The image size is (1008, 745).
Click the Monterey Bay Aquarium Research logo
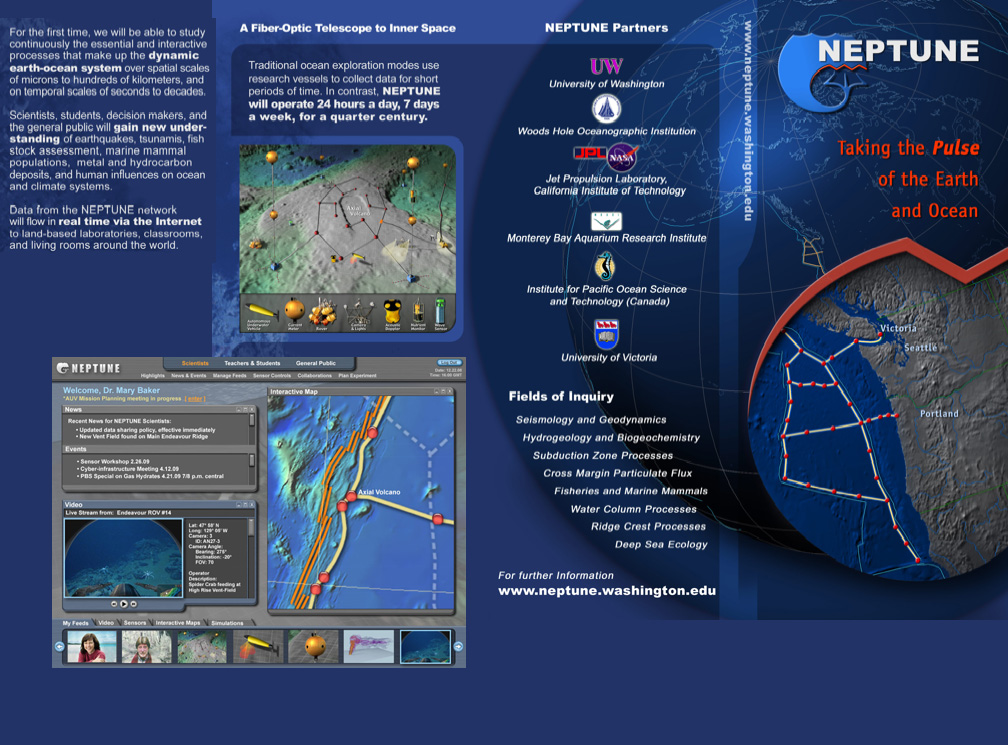tap(606, 221)
